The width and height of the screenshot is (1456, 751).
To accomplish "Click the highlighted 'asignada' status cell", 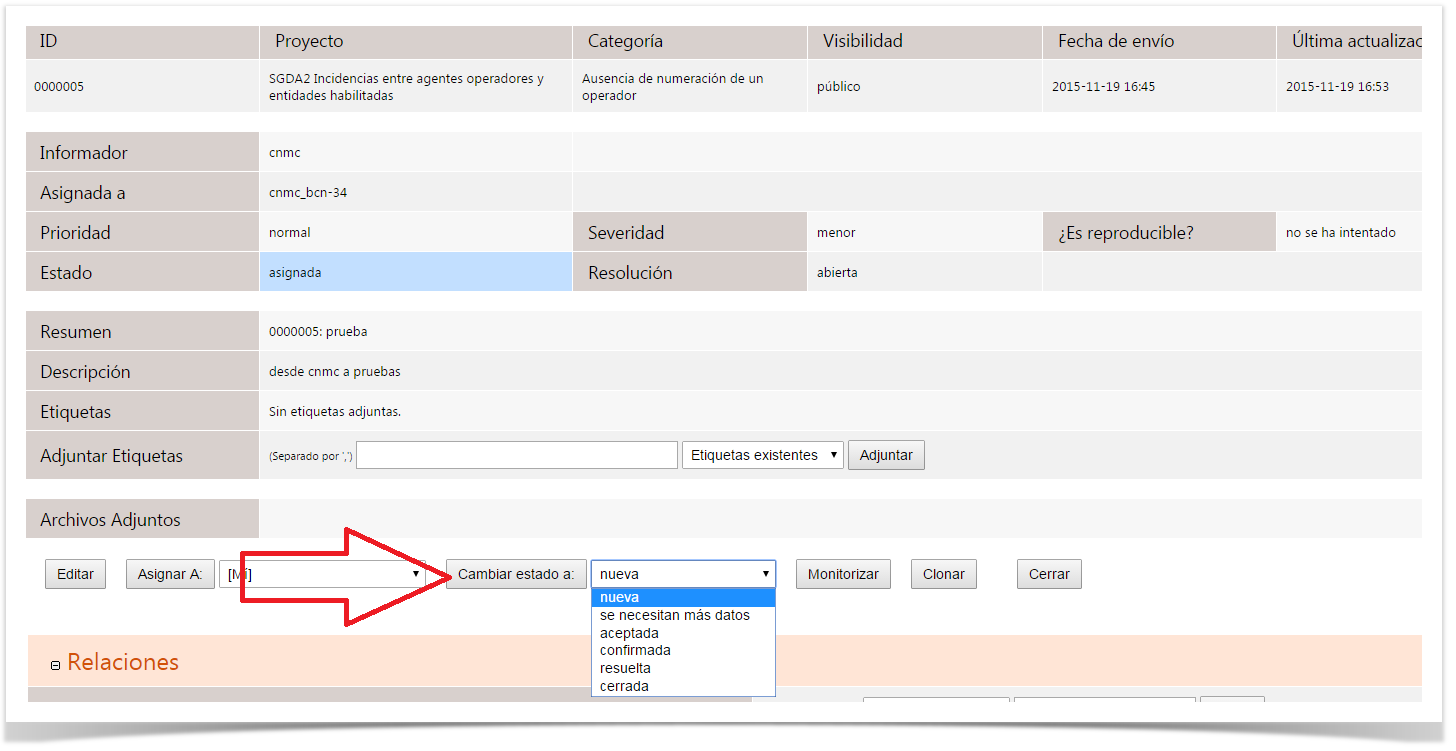I will (415, 272).
